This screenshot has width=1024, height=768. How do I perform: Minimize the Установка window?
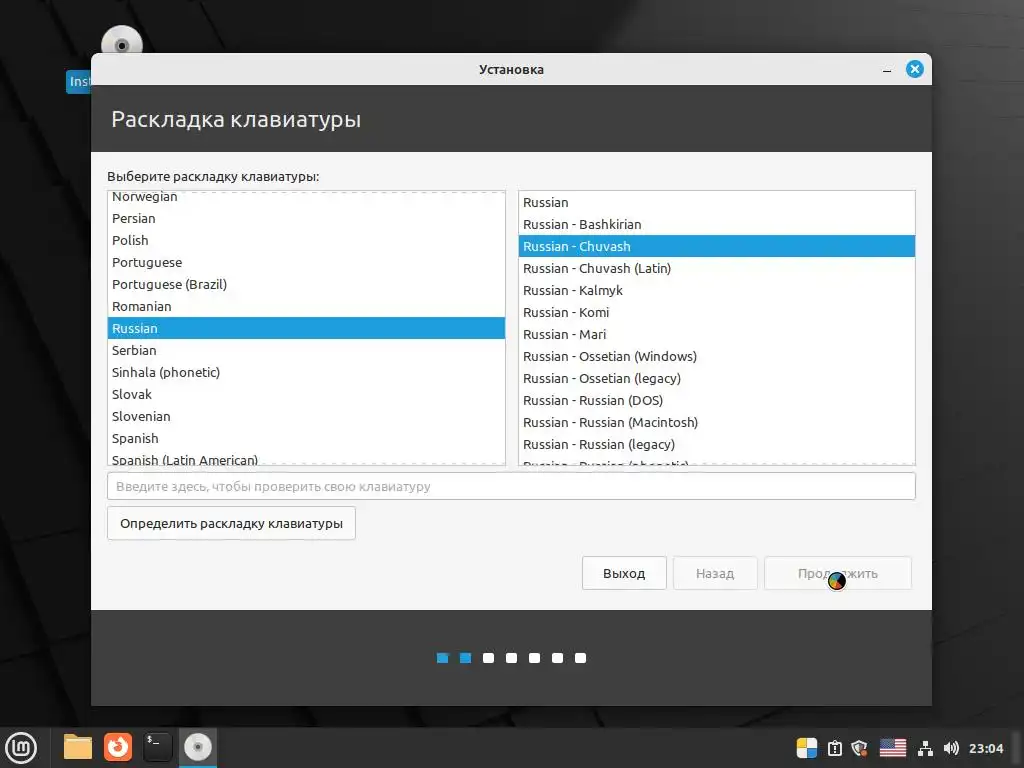(x=887, y=70)
